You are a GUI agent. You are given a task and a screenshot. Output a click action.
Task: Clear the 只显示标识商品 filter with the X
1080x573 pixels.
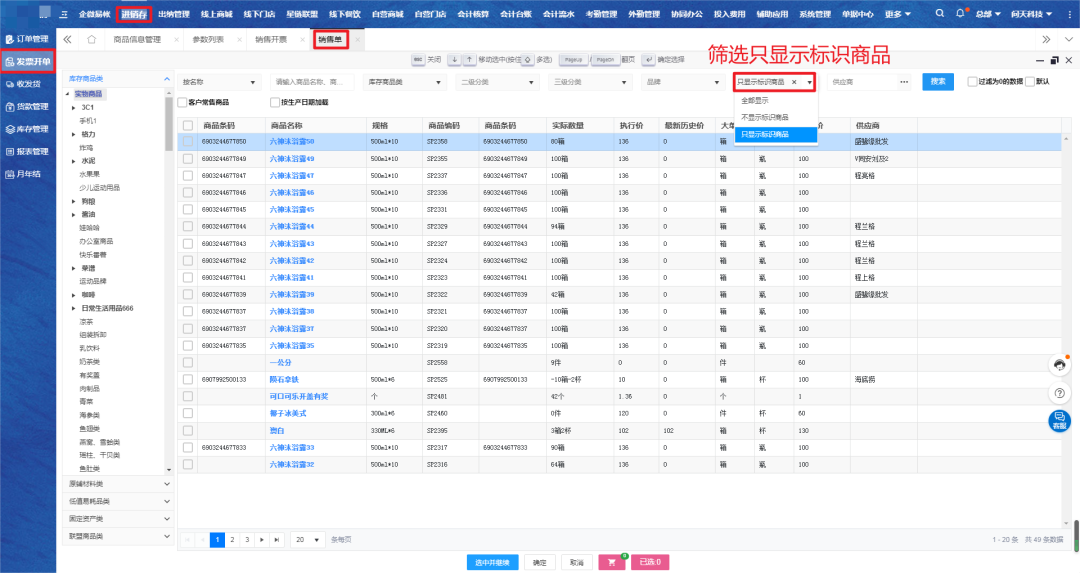pos(794,81)
